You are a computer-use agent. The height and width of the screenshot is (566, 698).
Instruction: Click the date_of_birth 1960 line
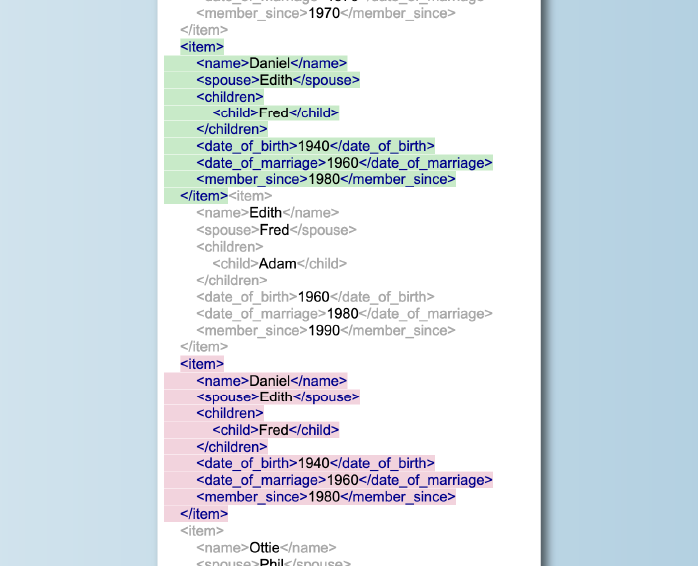[x=315, y=297]
